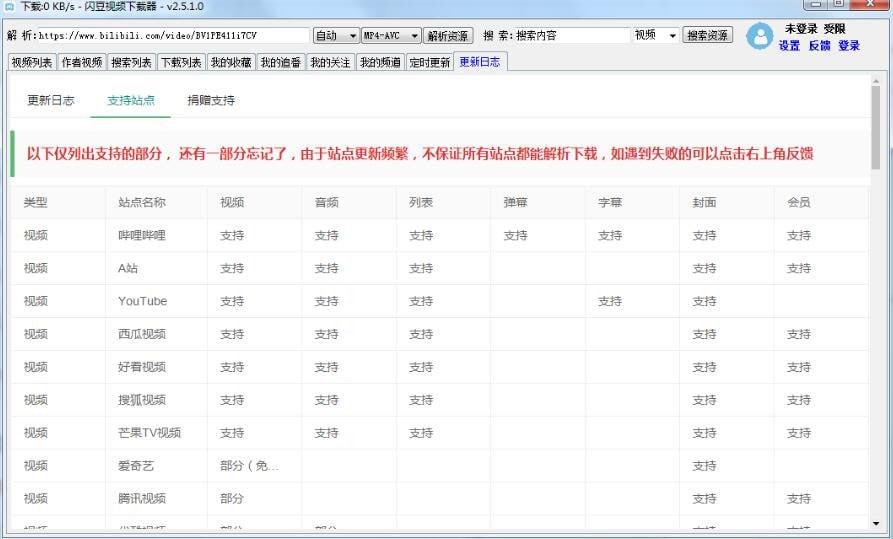Open the 自动 quality dropdown
This screenshot has width=893, height=539.
point(336,35)
